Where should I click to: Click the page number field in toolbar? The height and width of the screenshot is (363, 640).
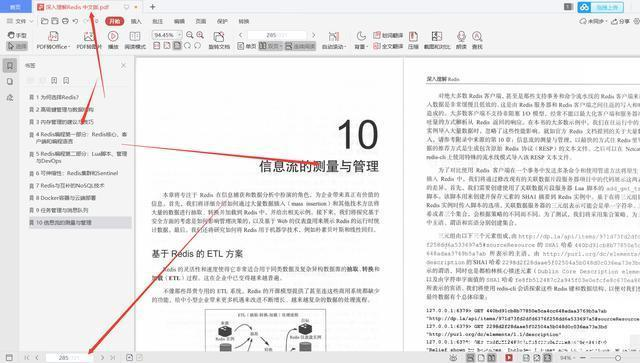277,35
